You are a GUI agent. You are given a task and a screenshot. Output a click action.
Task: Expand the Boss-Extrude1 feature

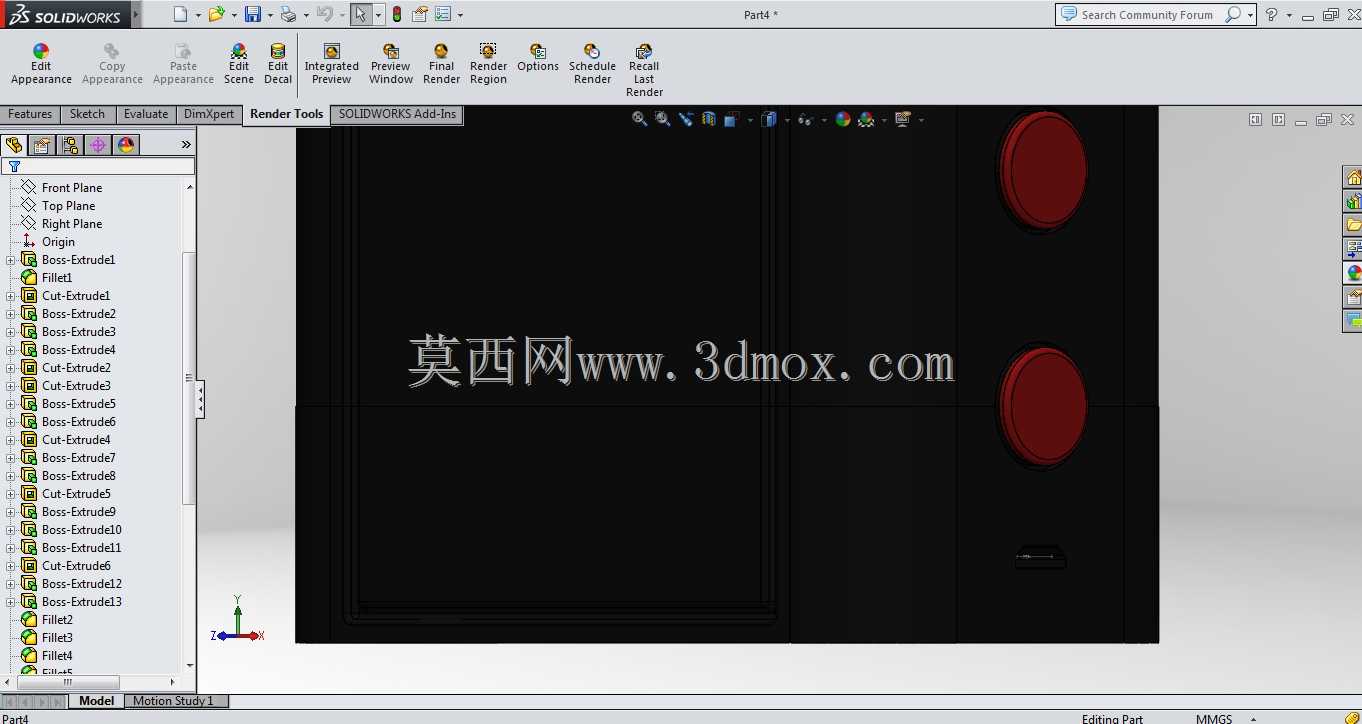[11, 260]
